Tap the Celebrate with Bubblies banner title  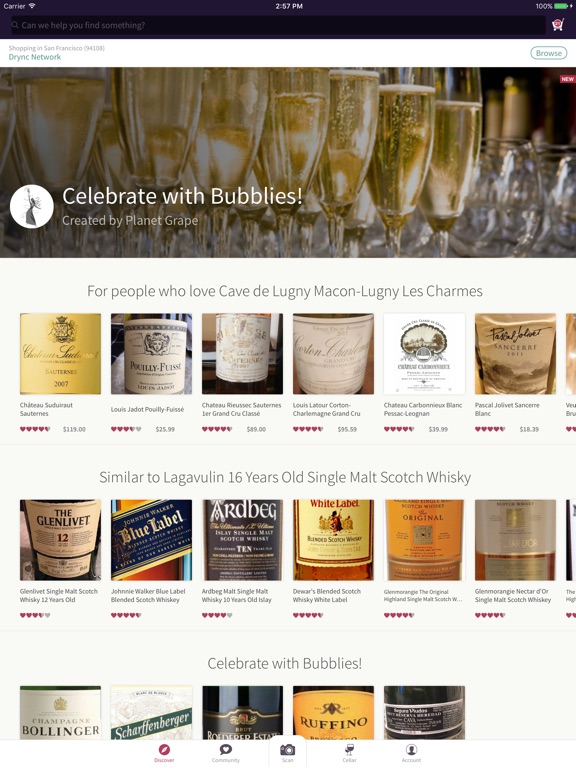tap(182, 196)
